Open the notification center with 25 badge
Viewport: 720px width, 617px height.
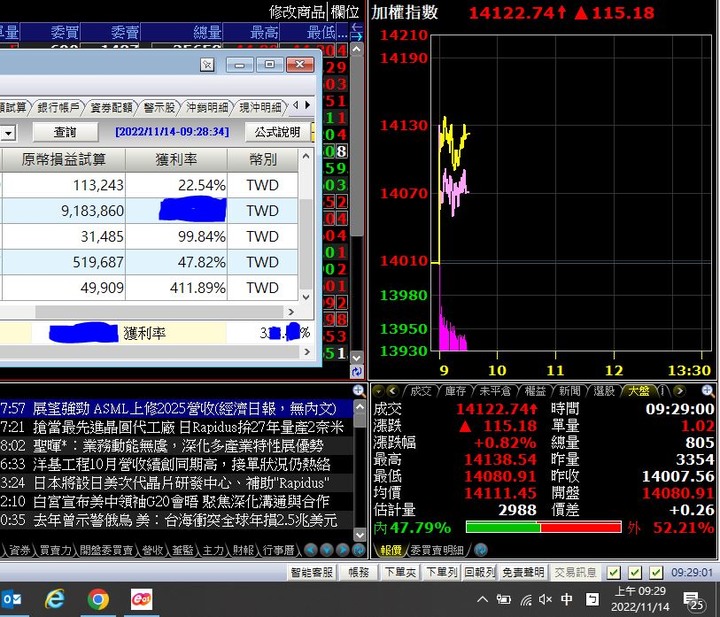pyautogui.click(x=694, y=600)
